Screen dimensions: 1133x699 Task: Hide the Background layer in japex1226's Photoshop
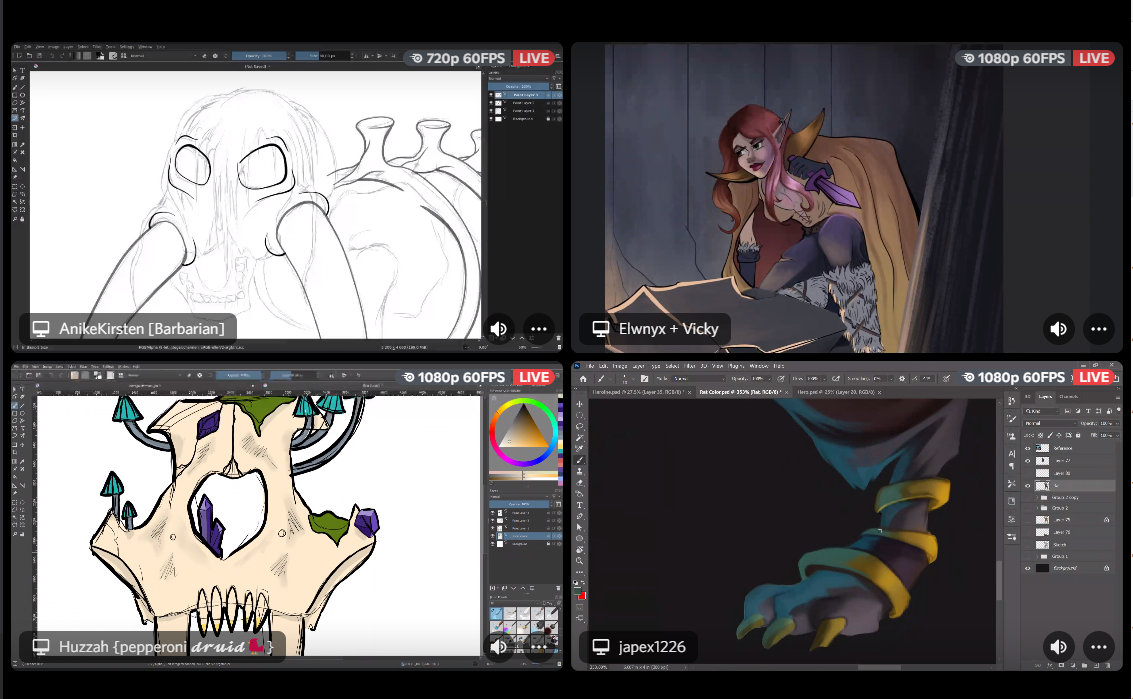pyautogui.click(x=1027, y=567)
